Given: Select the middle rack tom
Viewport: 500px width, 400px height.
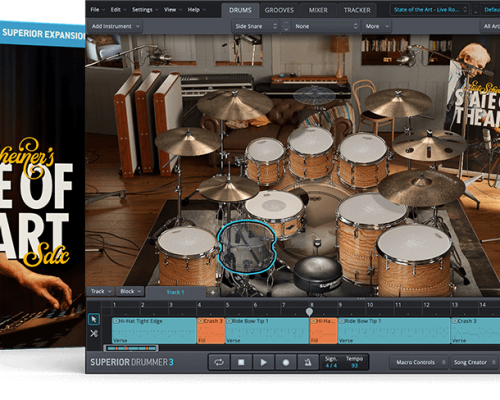Looking at the screenshot, I should point(311,152).
